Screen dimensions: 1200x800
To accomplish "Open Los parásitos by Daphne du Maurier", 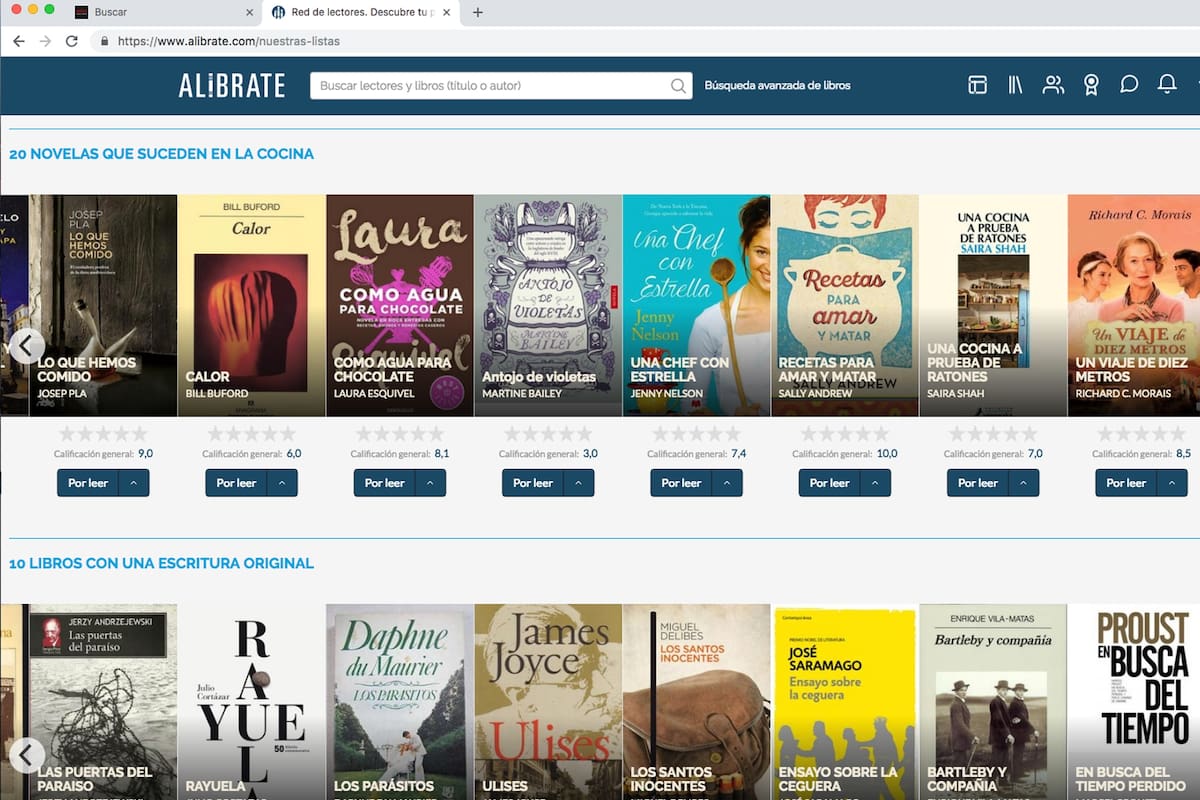I will 399,702.
